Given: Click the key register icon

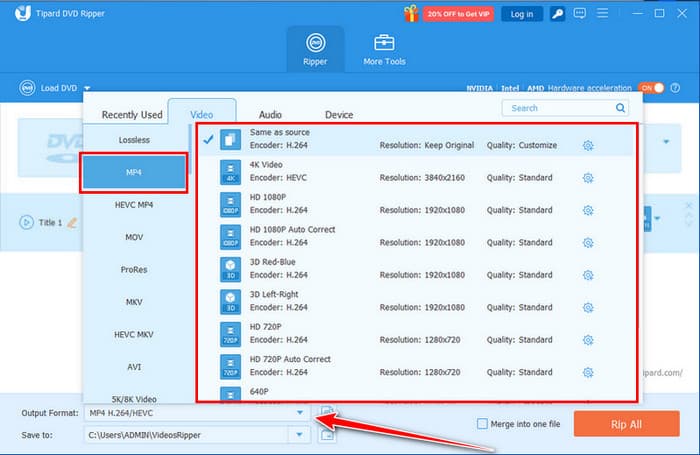Looking at the screenshot, I should pos(556,14).
